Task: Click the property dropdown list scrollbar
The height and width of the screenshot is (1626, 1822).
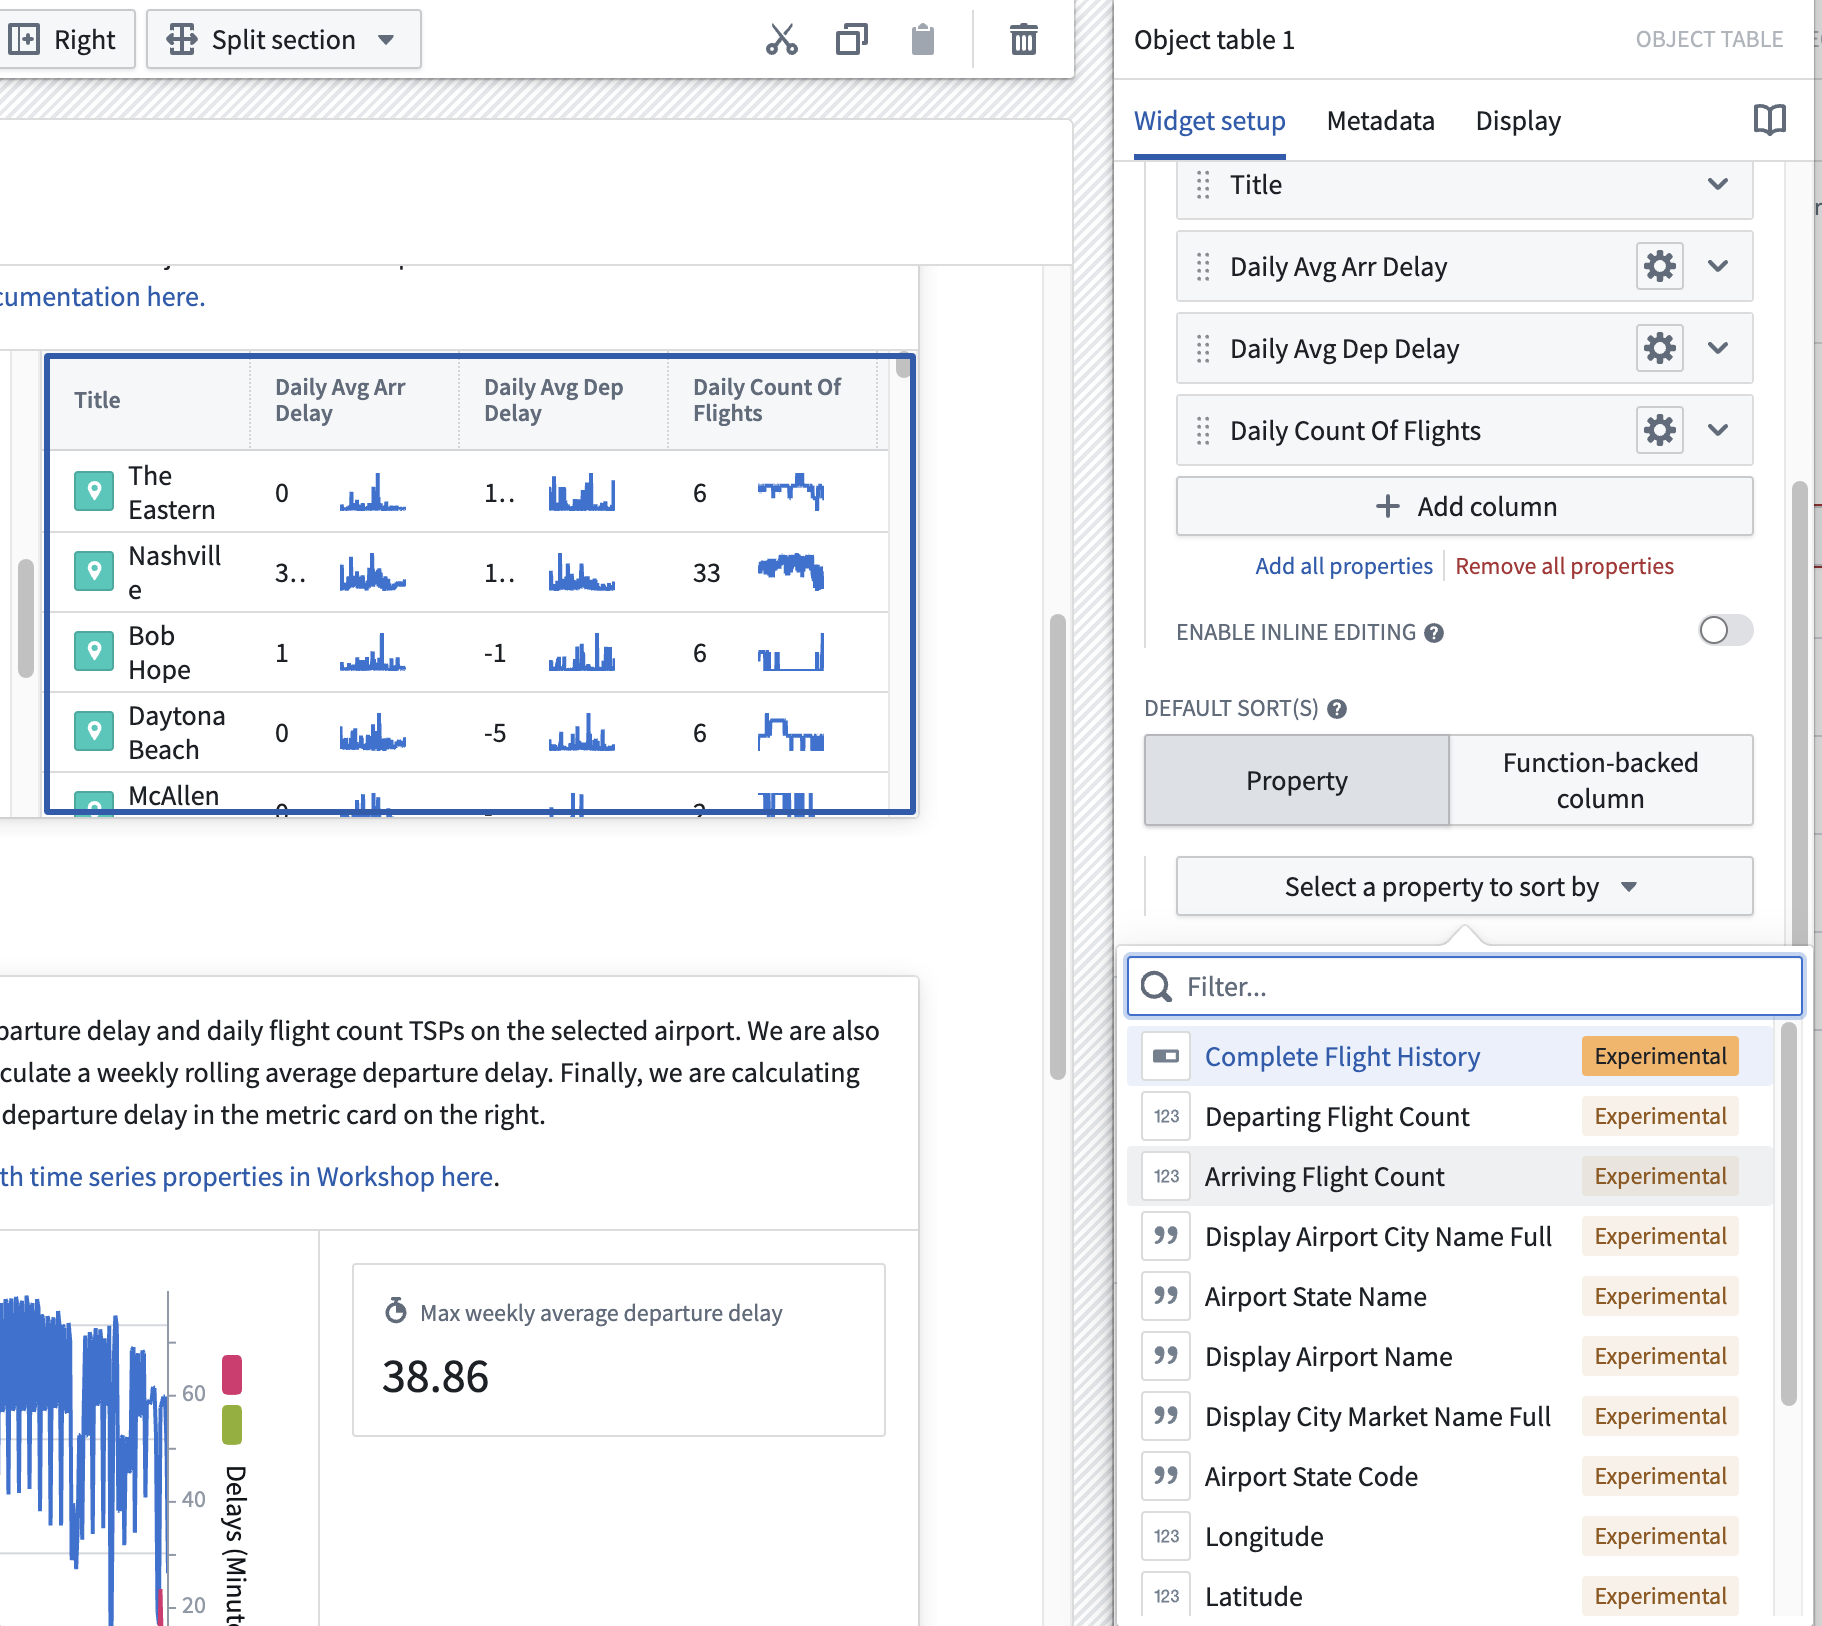Action: pyautogui.click(x=1789, y=1215)
